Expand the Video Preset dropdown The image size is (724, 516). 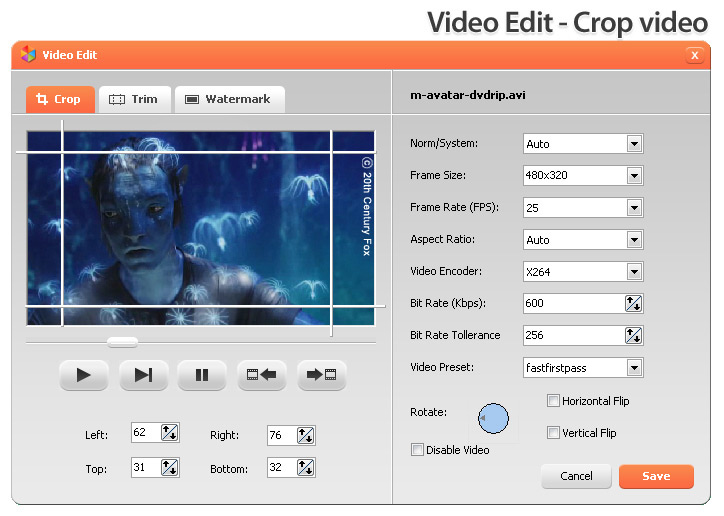(x=634, y=368)
